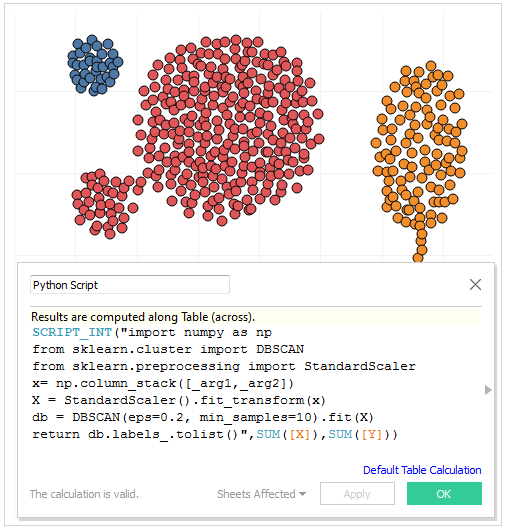The image size is (506, 529).
Task: Select a point in the small lower-left red cluster
Action: (x=101, y=204)
